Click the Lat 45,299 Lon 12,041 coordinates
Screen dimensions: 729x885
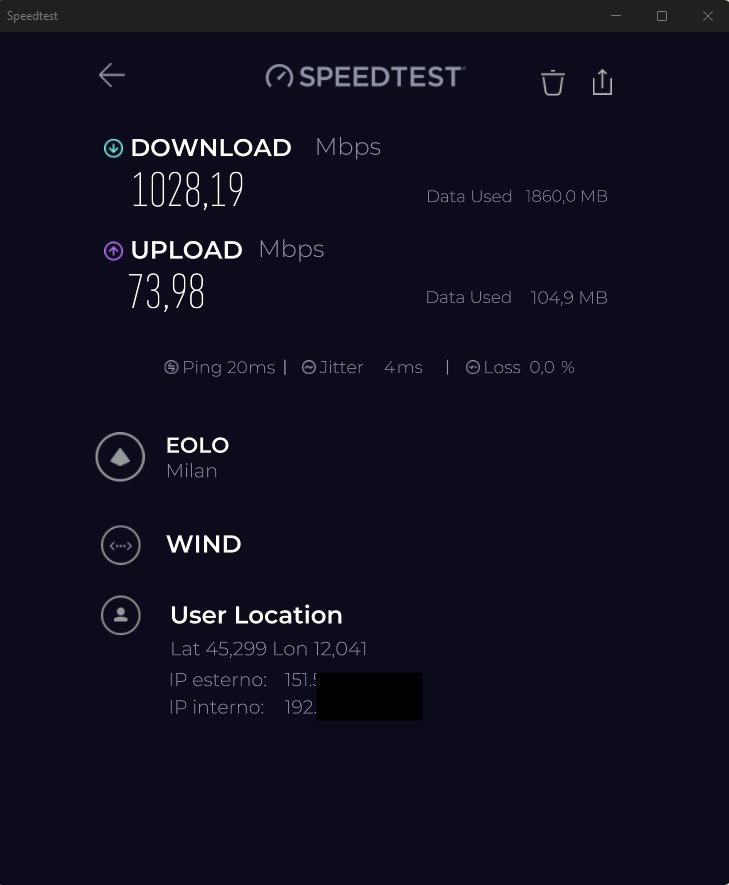[x=268, y=649]
